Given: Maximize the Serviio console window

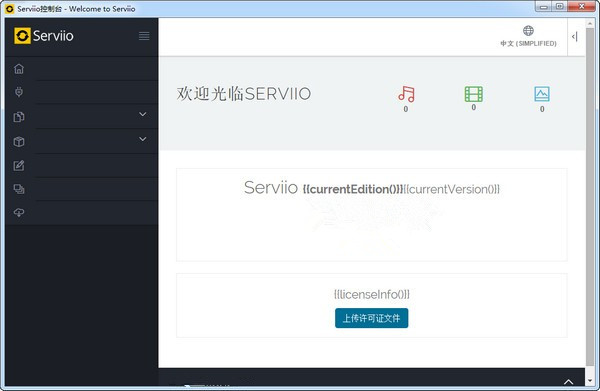Looking at the screenshot, I should click(559, 7).
